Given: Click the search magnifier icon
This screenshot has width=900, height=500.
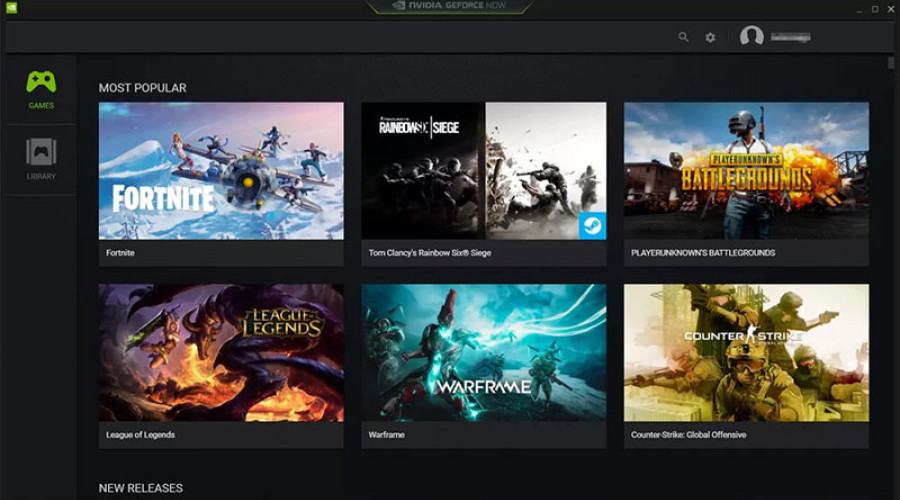Looking at the screenshot, I should (683, 37).
